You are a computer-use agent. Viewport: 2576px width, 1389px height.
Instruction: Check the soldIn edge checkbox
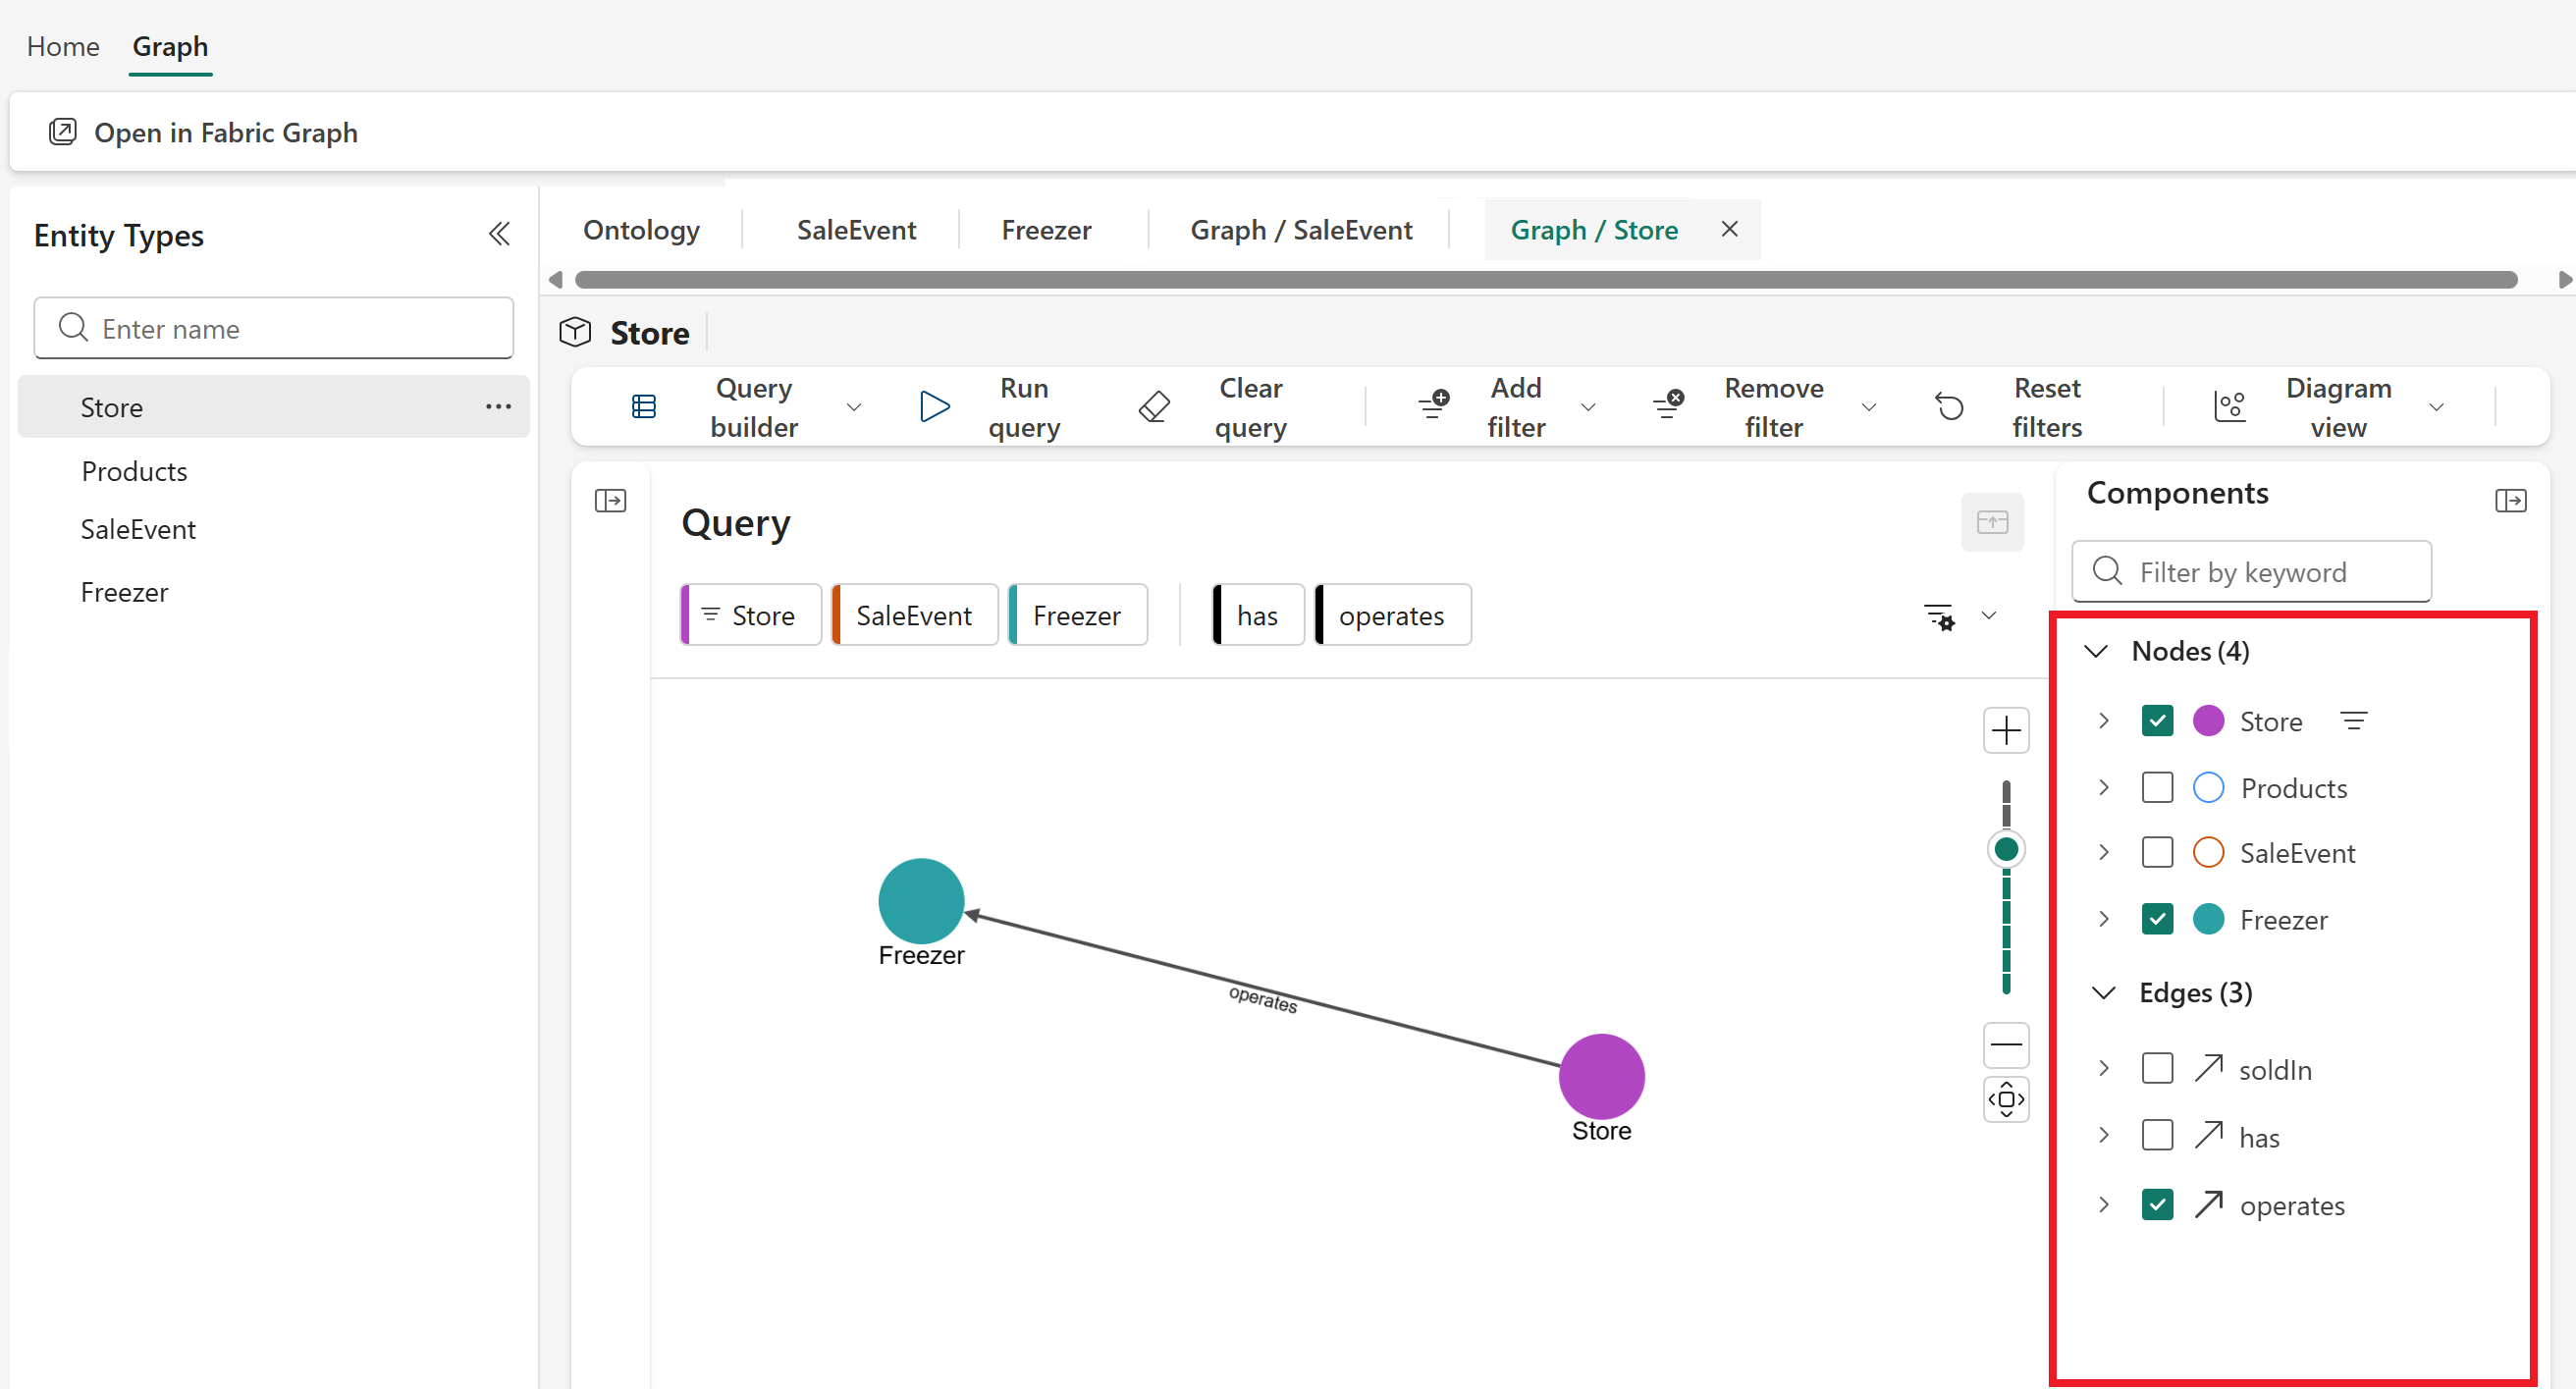2157,1069
